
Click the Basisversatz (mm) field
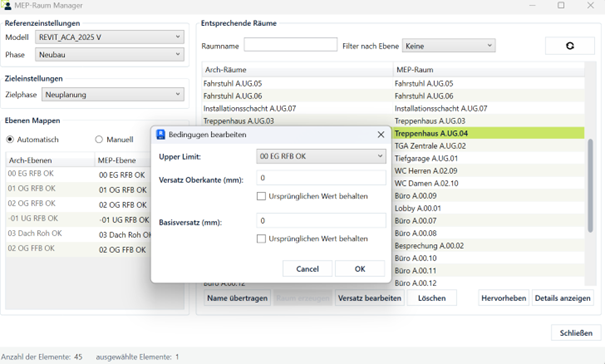coord(321,220)
